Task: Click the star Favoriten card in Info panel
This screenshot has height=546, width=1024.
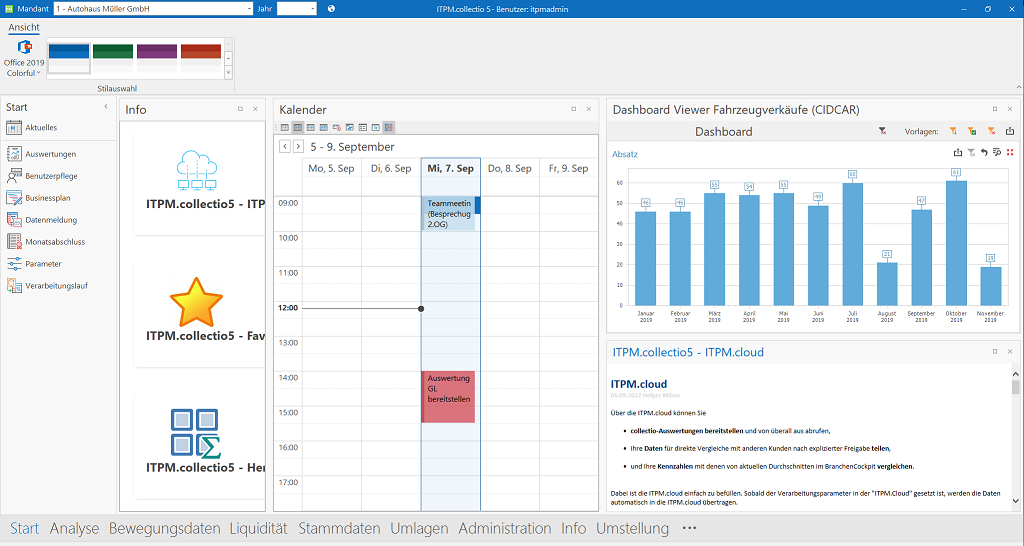Action: (x=199, y=314)
